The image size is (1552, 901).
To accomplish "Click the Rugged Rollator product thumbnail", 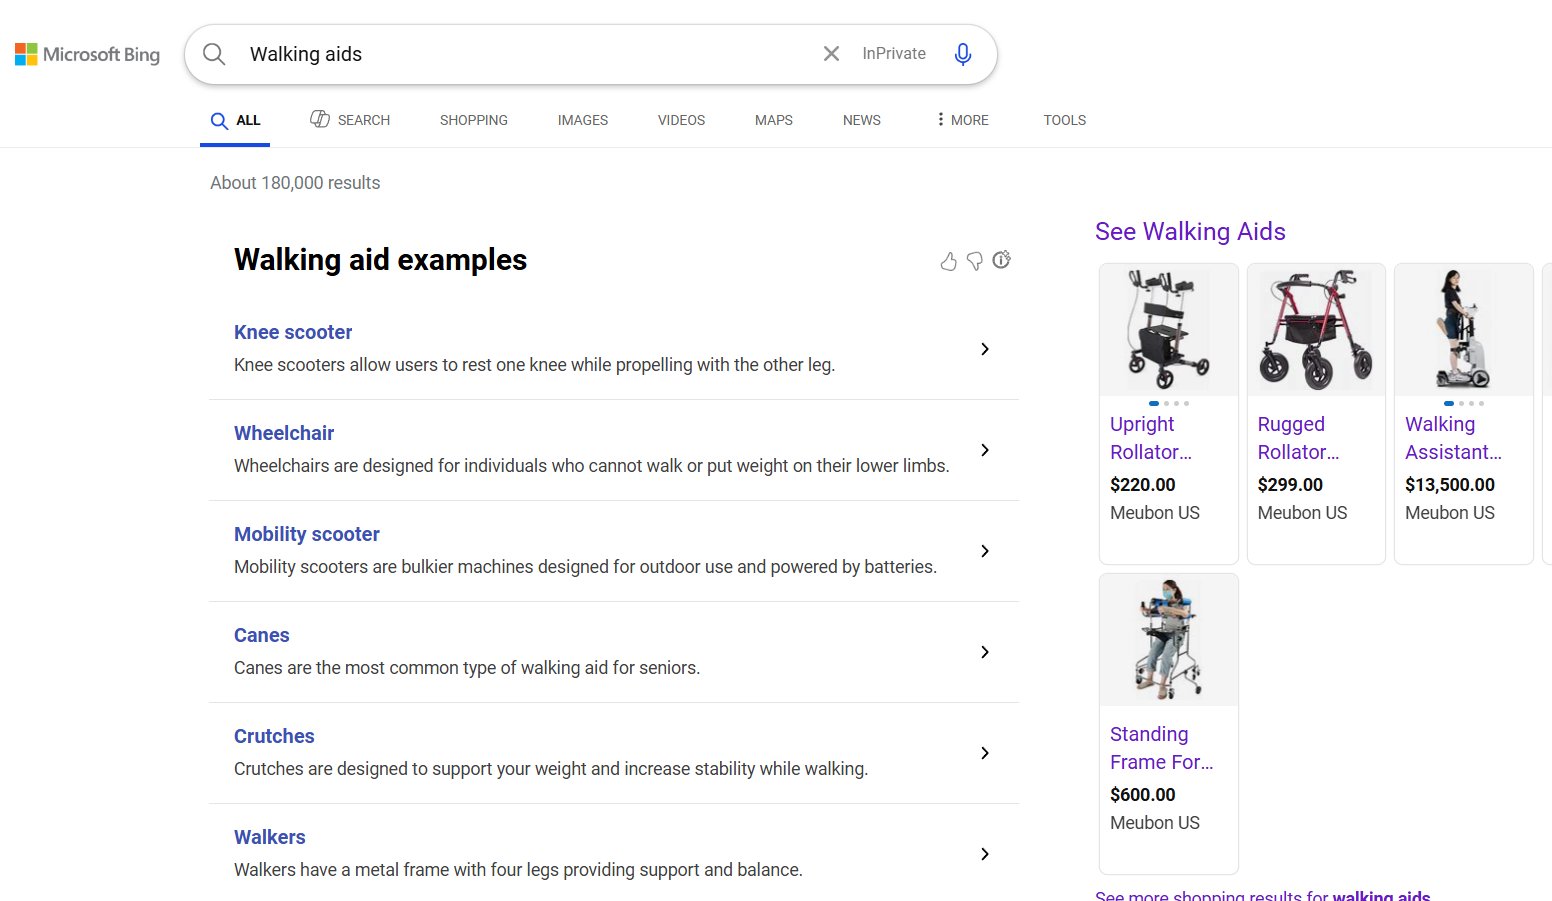I will [x=1315, y=329].
